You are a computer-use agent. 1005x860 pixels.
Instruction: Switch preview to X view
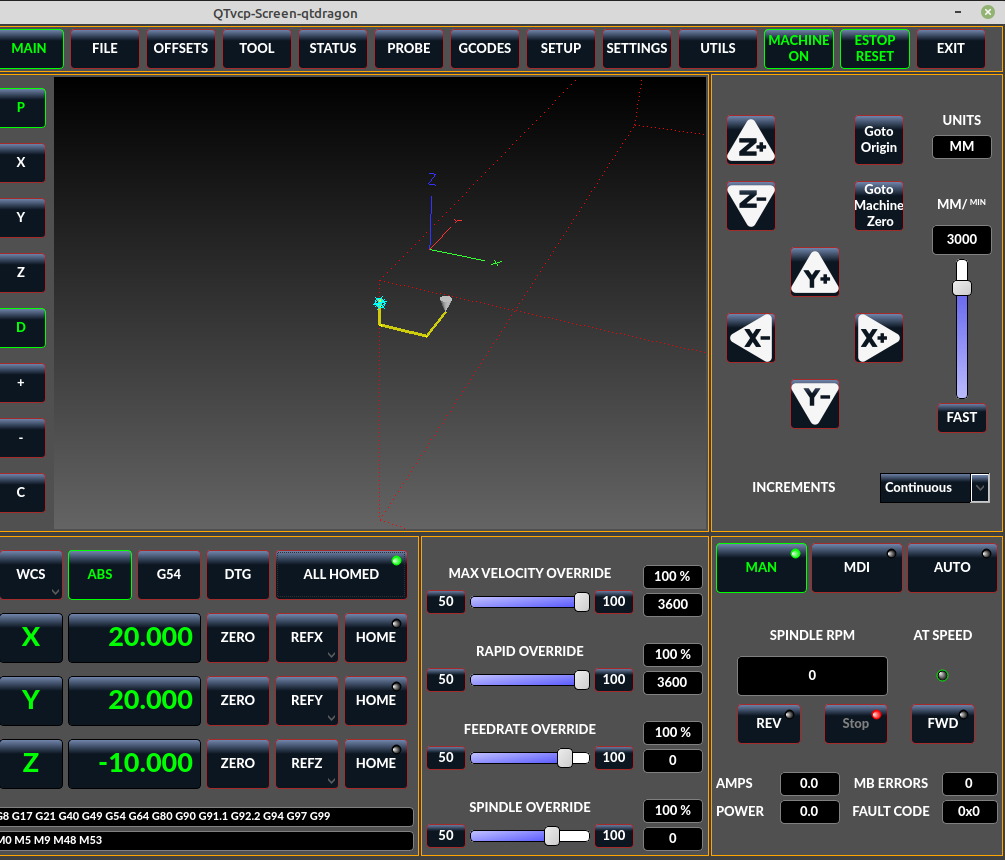(x=21, y=163)
